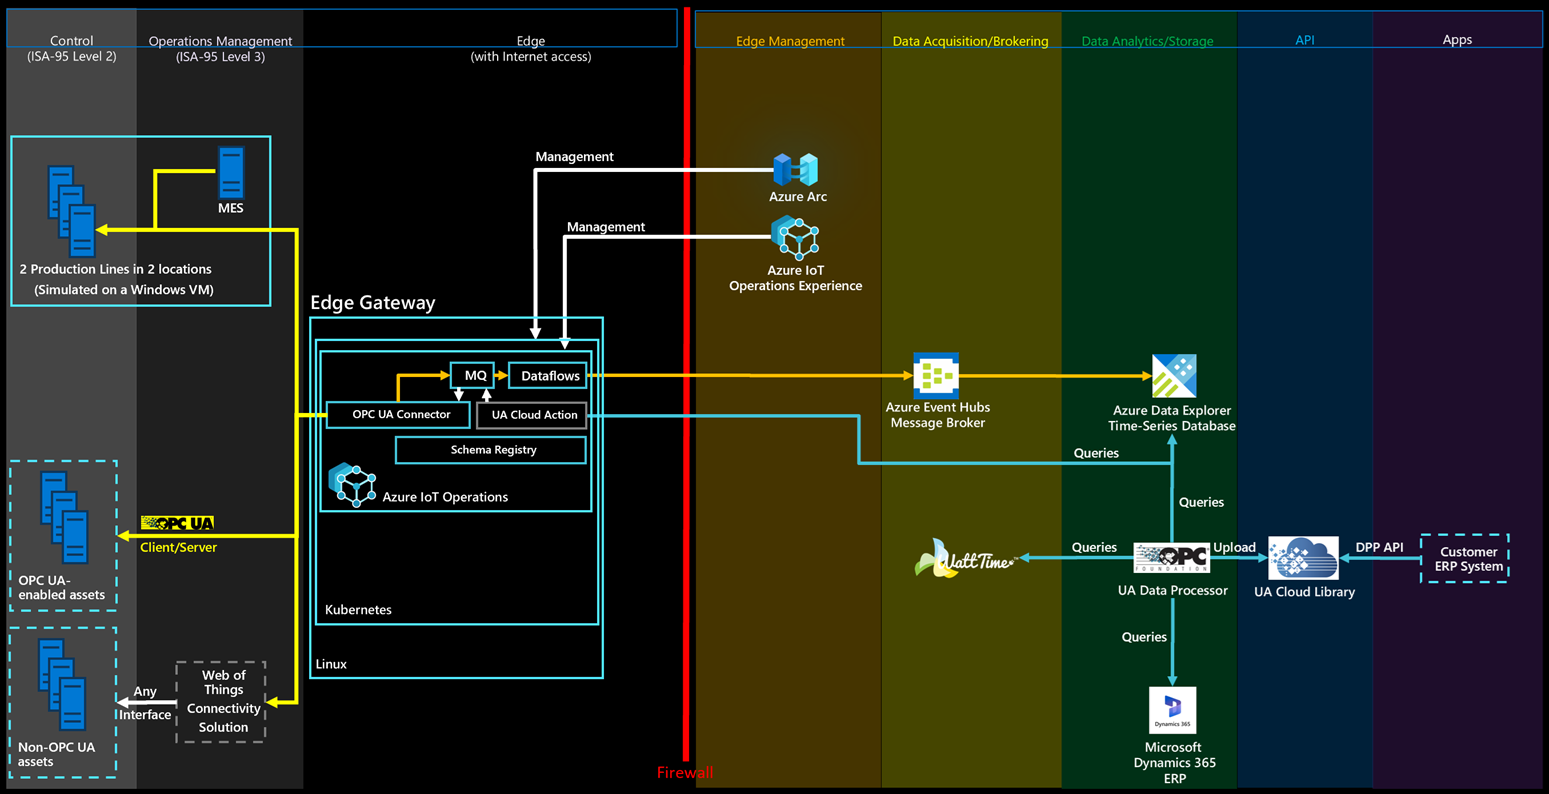Select the Queries label above Dynamics 365
The image size is (1549, 794).
coord(1144,637)
